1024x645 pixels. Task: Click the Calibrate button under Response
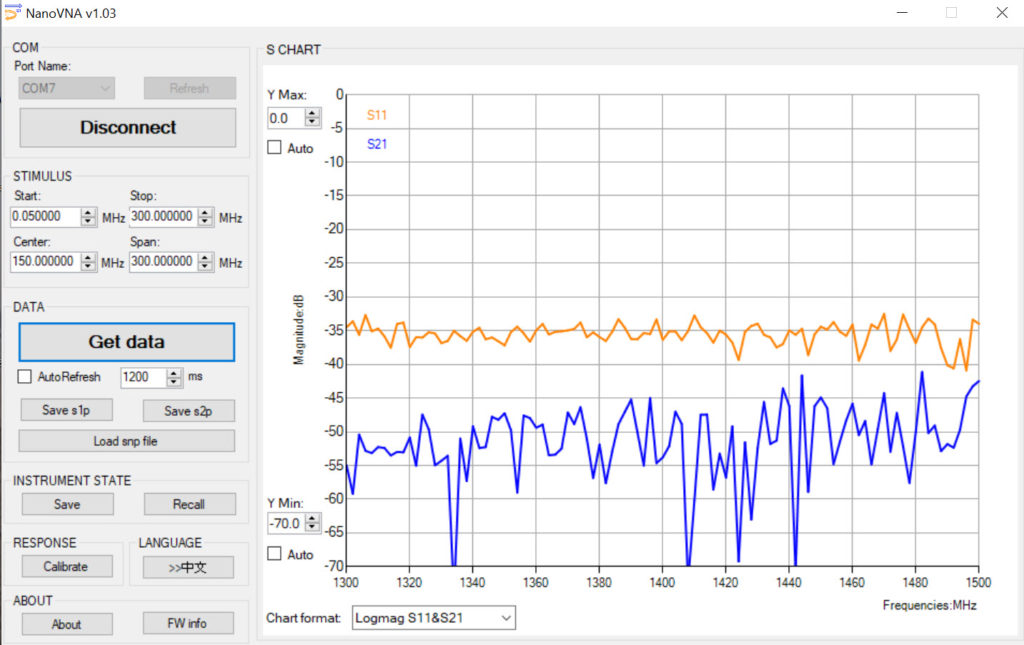pos(67,567)
